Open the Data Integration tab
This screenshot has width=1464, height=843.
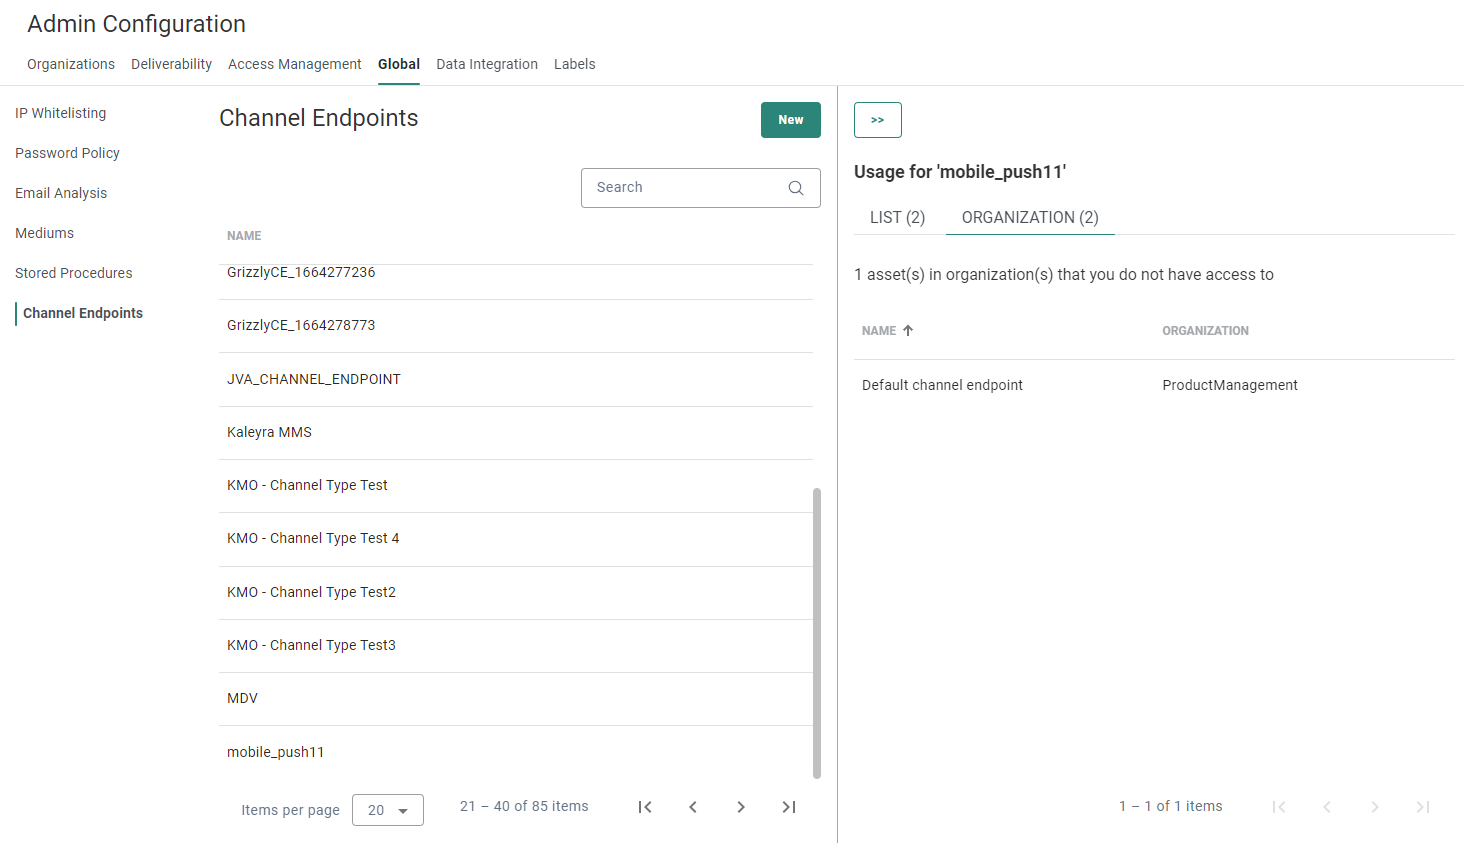pos(487,64)
